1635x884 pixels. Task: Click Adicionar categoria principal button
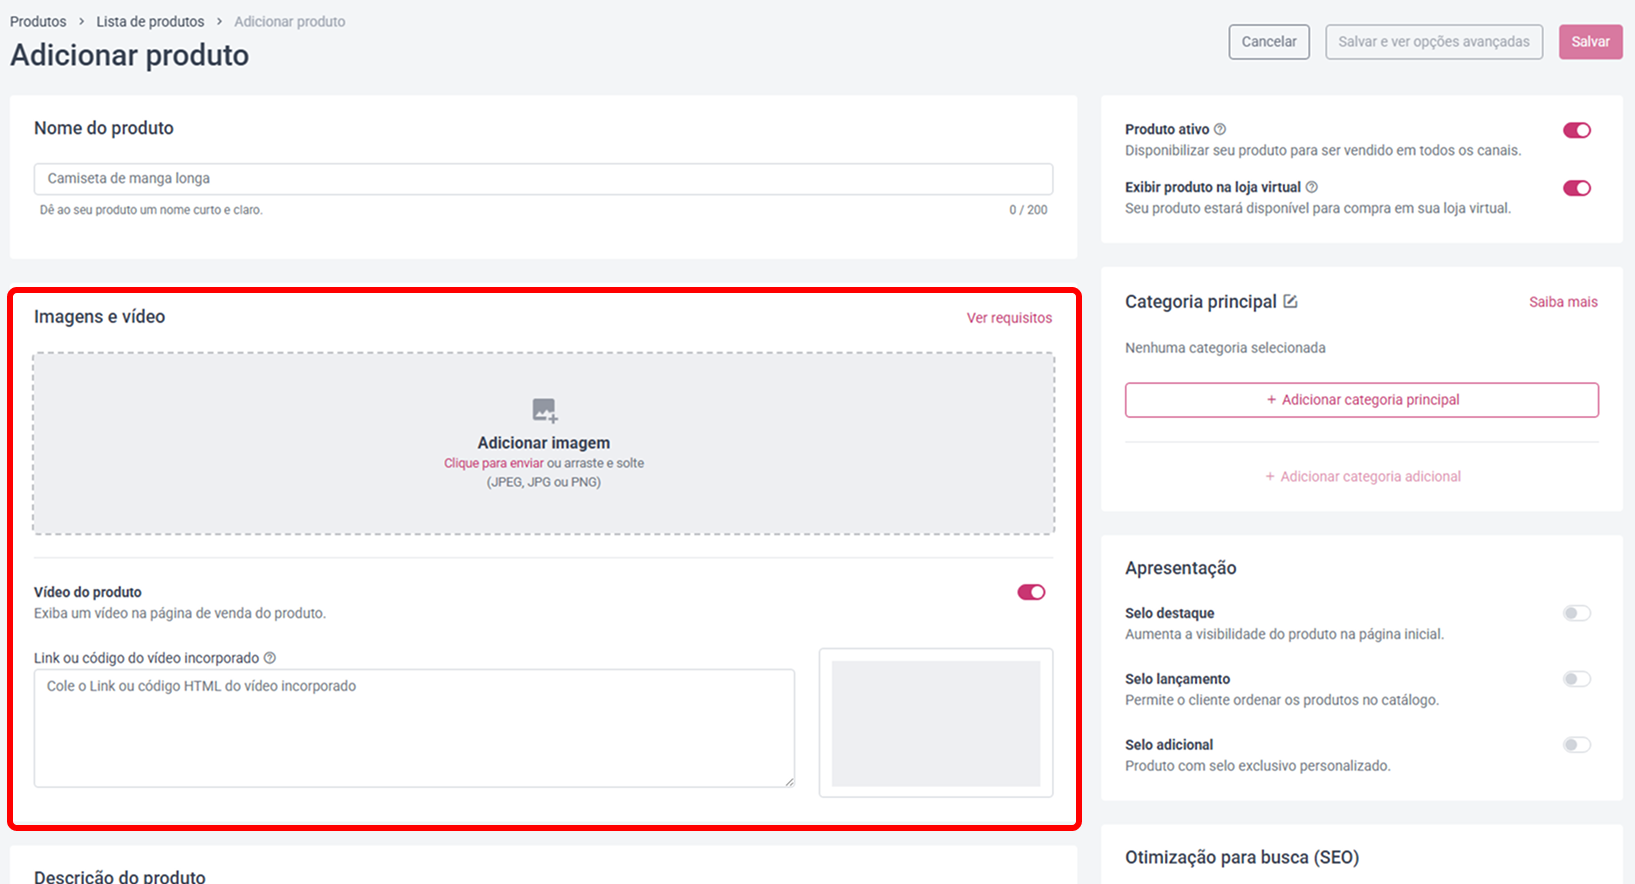1362,400
